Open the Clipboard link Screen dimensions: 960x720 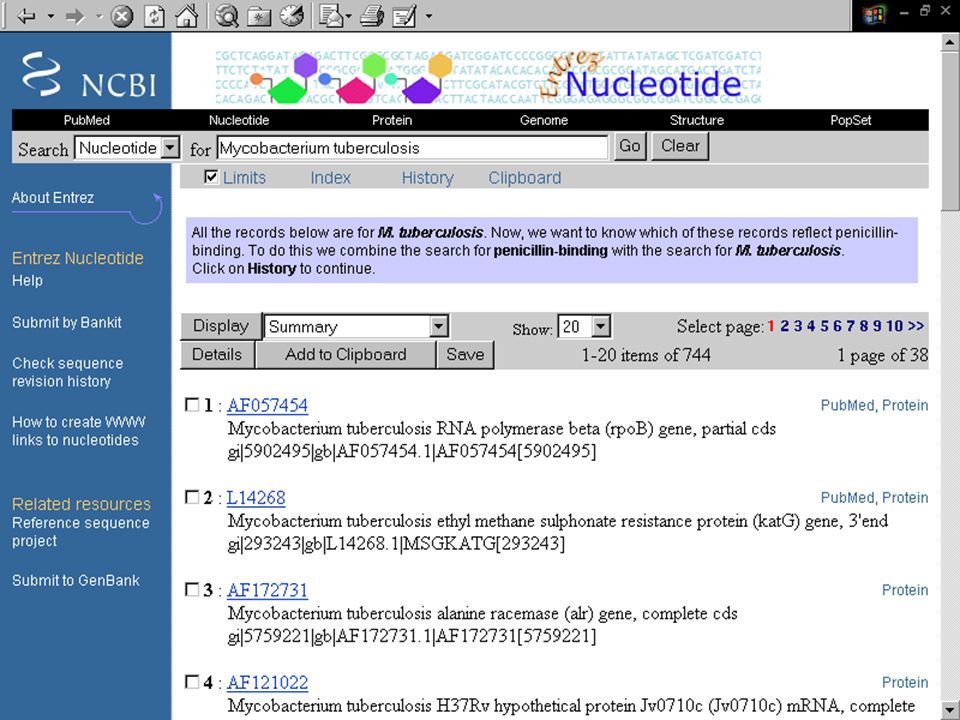[525, 178]
